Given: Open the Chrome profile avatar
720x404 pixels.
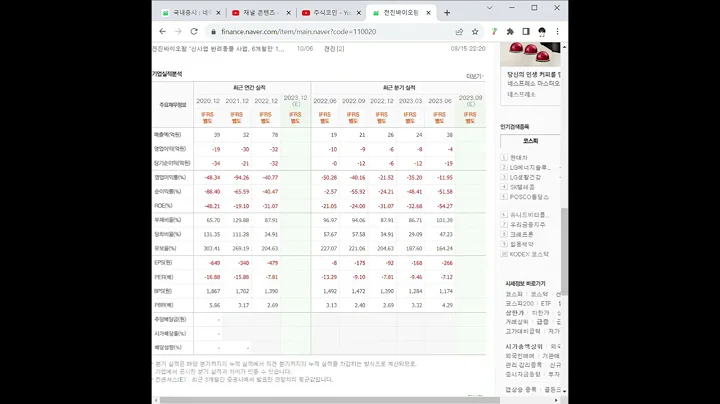Looking at the screenshot, I should point(542,32).
